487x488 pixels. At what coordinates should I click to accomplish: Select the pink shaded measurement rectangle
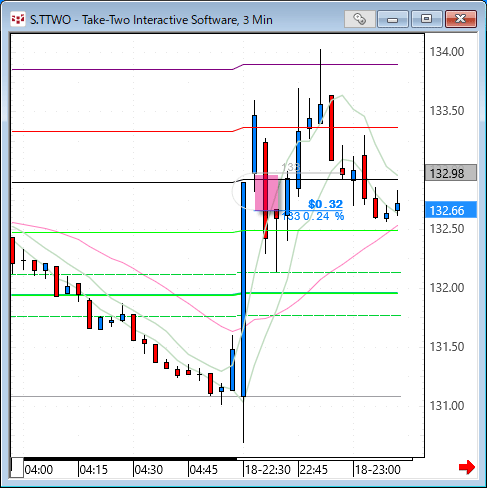[x=267, y=193]
